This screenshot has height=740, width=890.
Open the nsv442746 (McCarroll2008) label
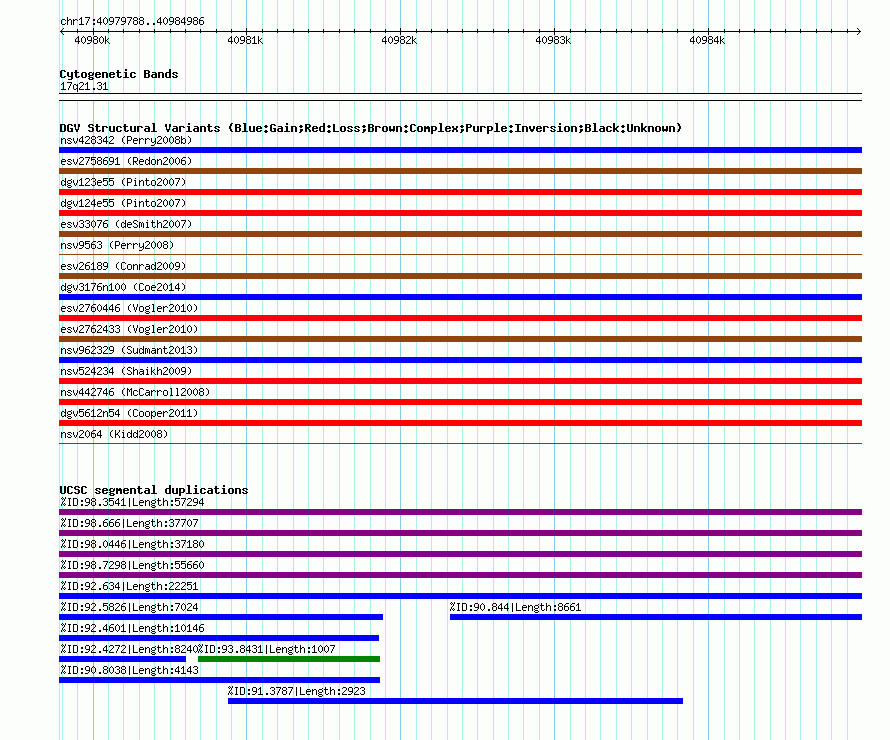coord(135,392)
